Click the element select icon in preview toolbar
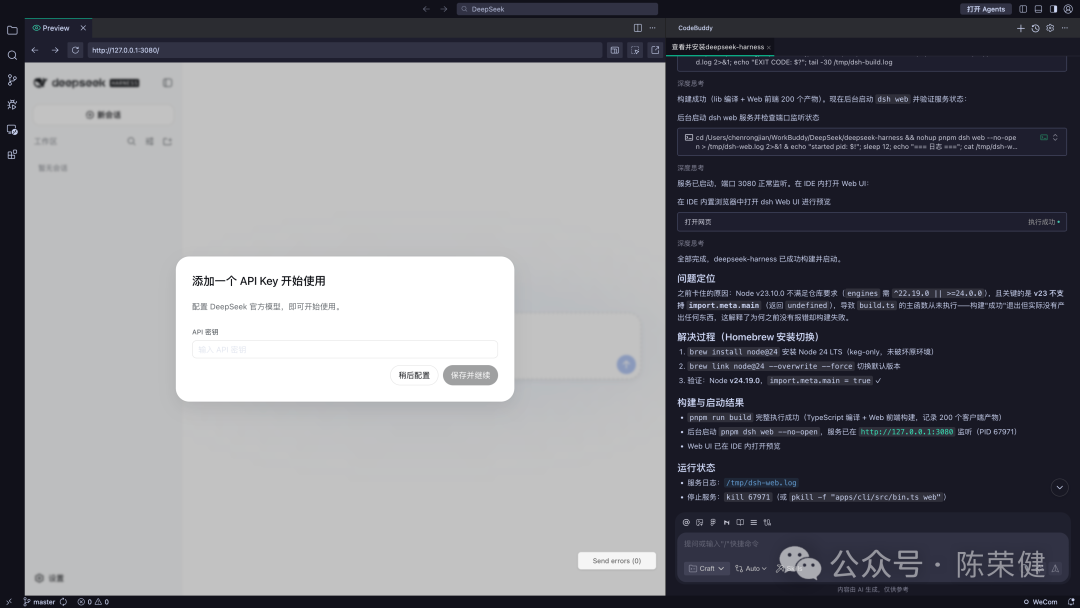 (x=635, y=50)
